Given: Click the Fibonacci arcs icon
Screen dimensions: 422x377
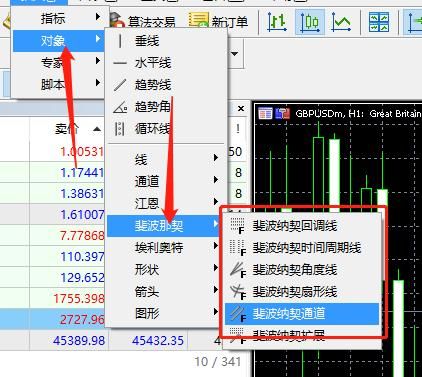Looking at the screenshot, I should click(x=238, y=270).
